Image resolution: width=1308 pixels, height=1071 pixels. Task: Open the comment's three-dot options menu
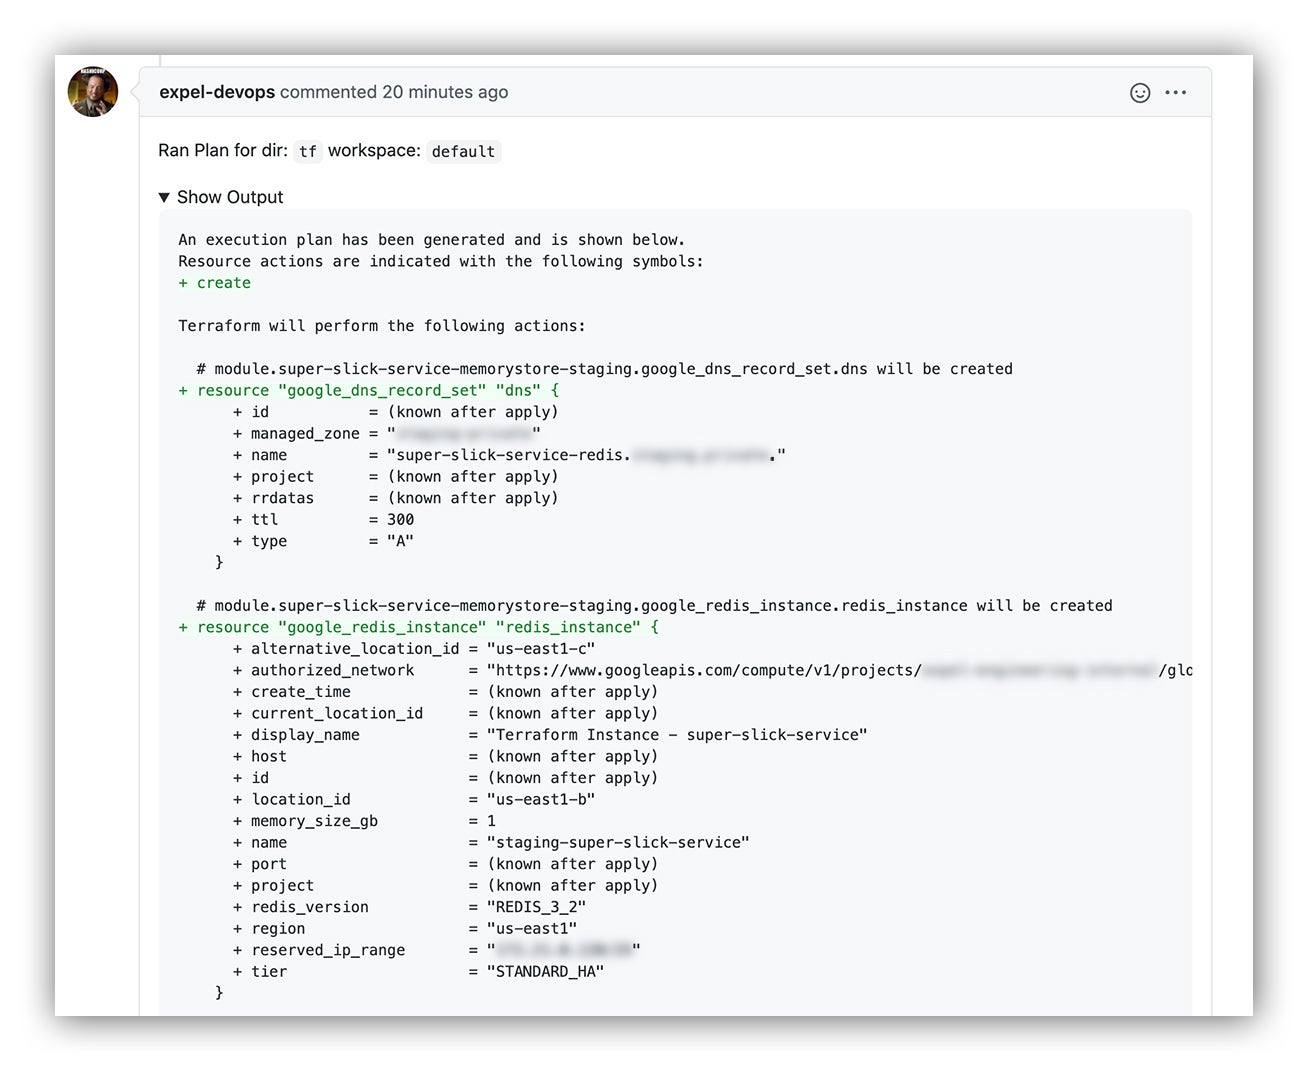click(x=1176, y=93)
